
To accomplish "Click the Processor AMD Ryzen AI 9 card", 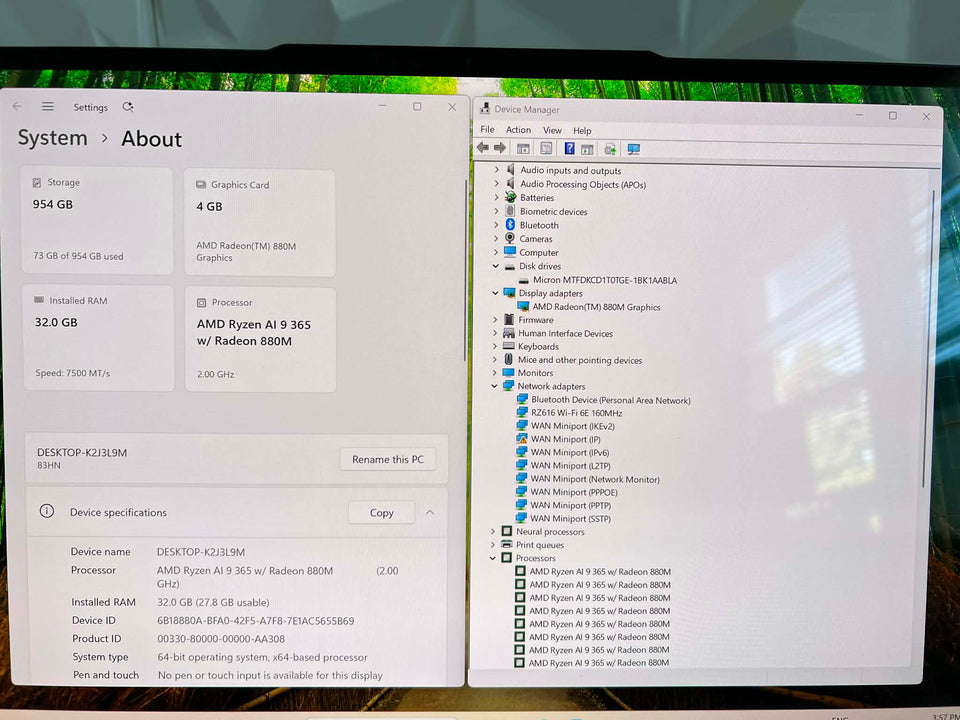I will [x=260, y=339].
